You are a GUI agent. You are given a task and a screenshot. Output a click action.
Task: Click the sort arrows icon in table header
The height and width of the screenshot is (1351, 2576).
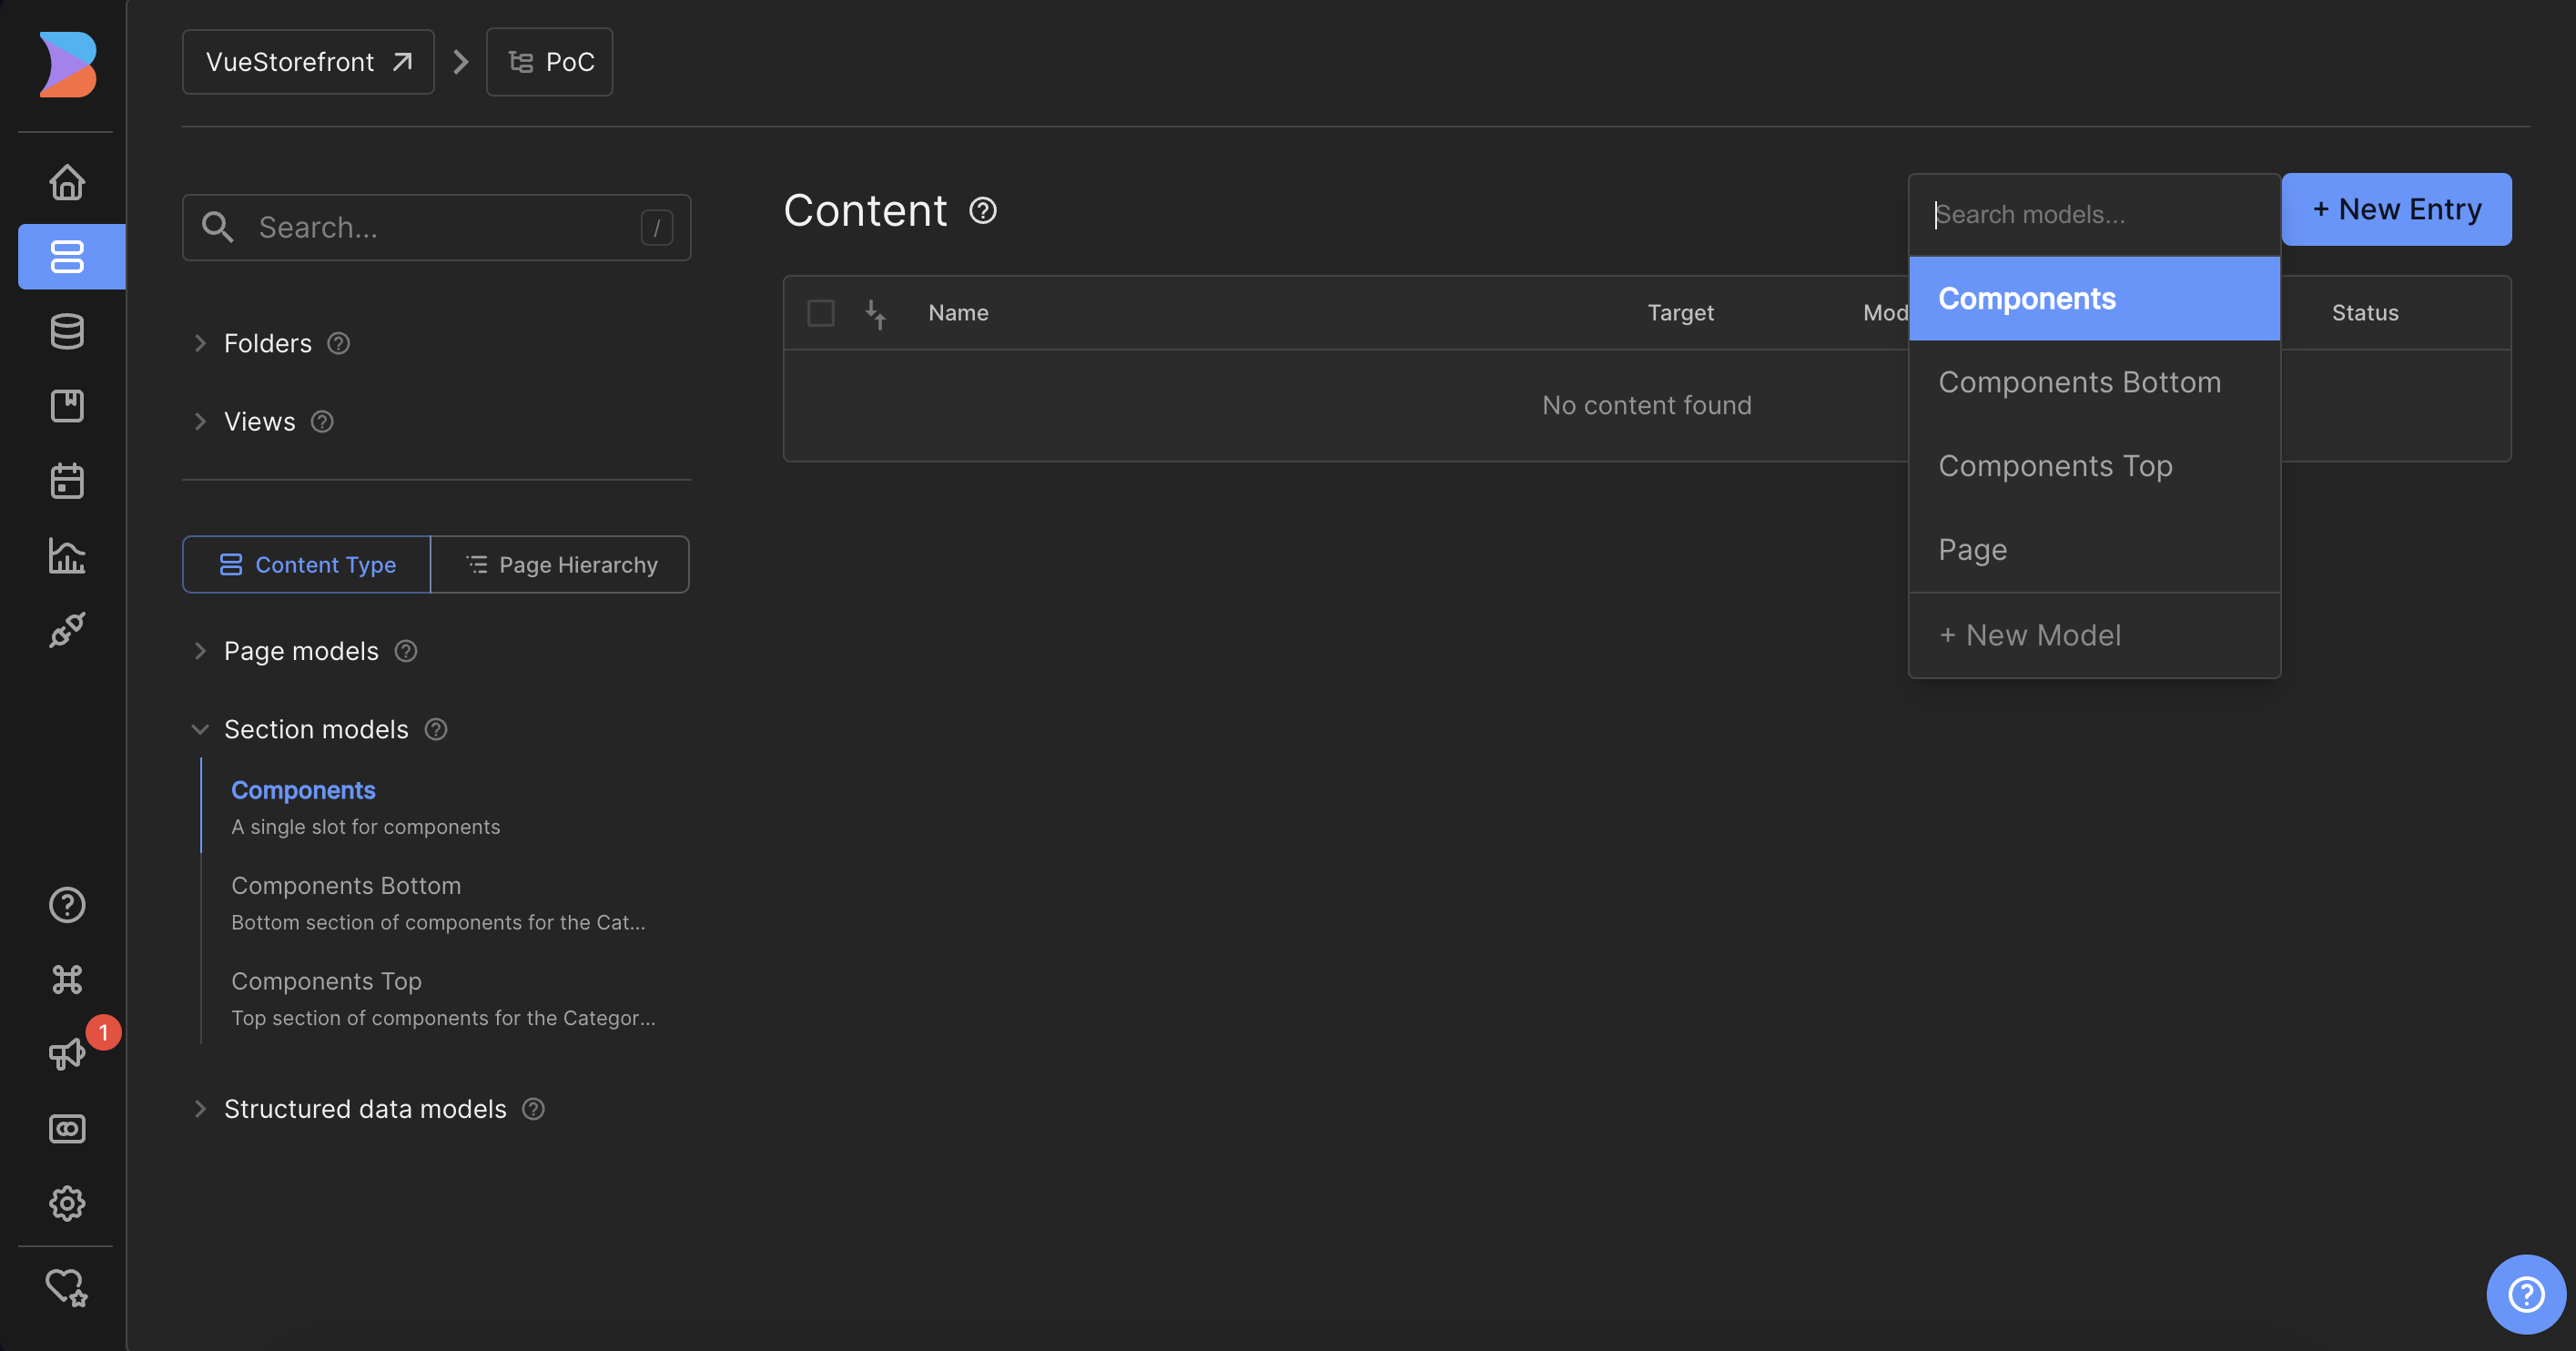pyautogui.click(x=875, y=313)
